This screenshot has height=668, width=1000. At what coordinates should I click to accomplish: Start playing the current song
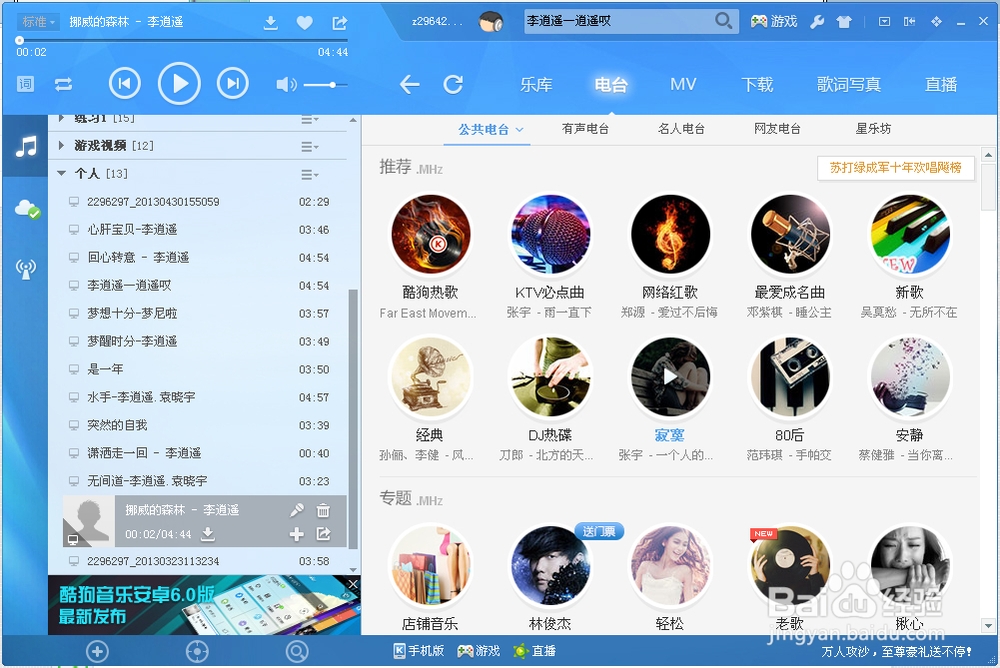coord(179,84)
